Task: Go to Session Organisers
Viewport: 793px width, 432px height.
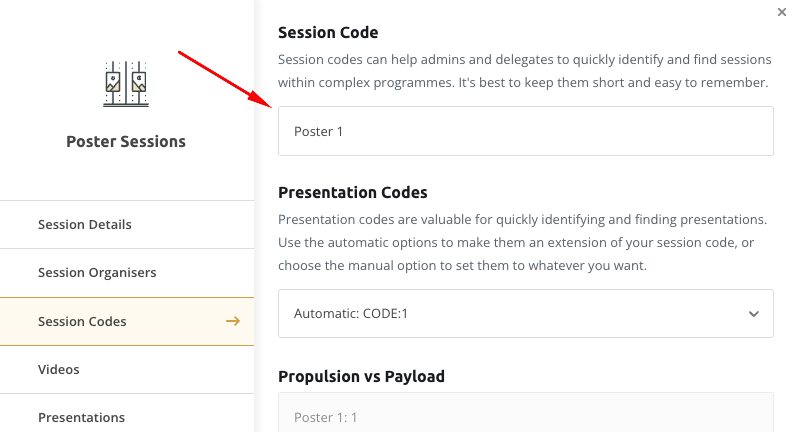Action: [x=127, y=273]
